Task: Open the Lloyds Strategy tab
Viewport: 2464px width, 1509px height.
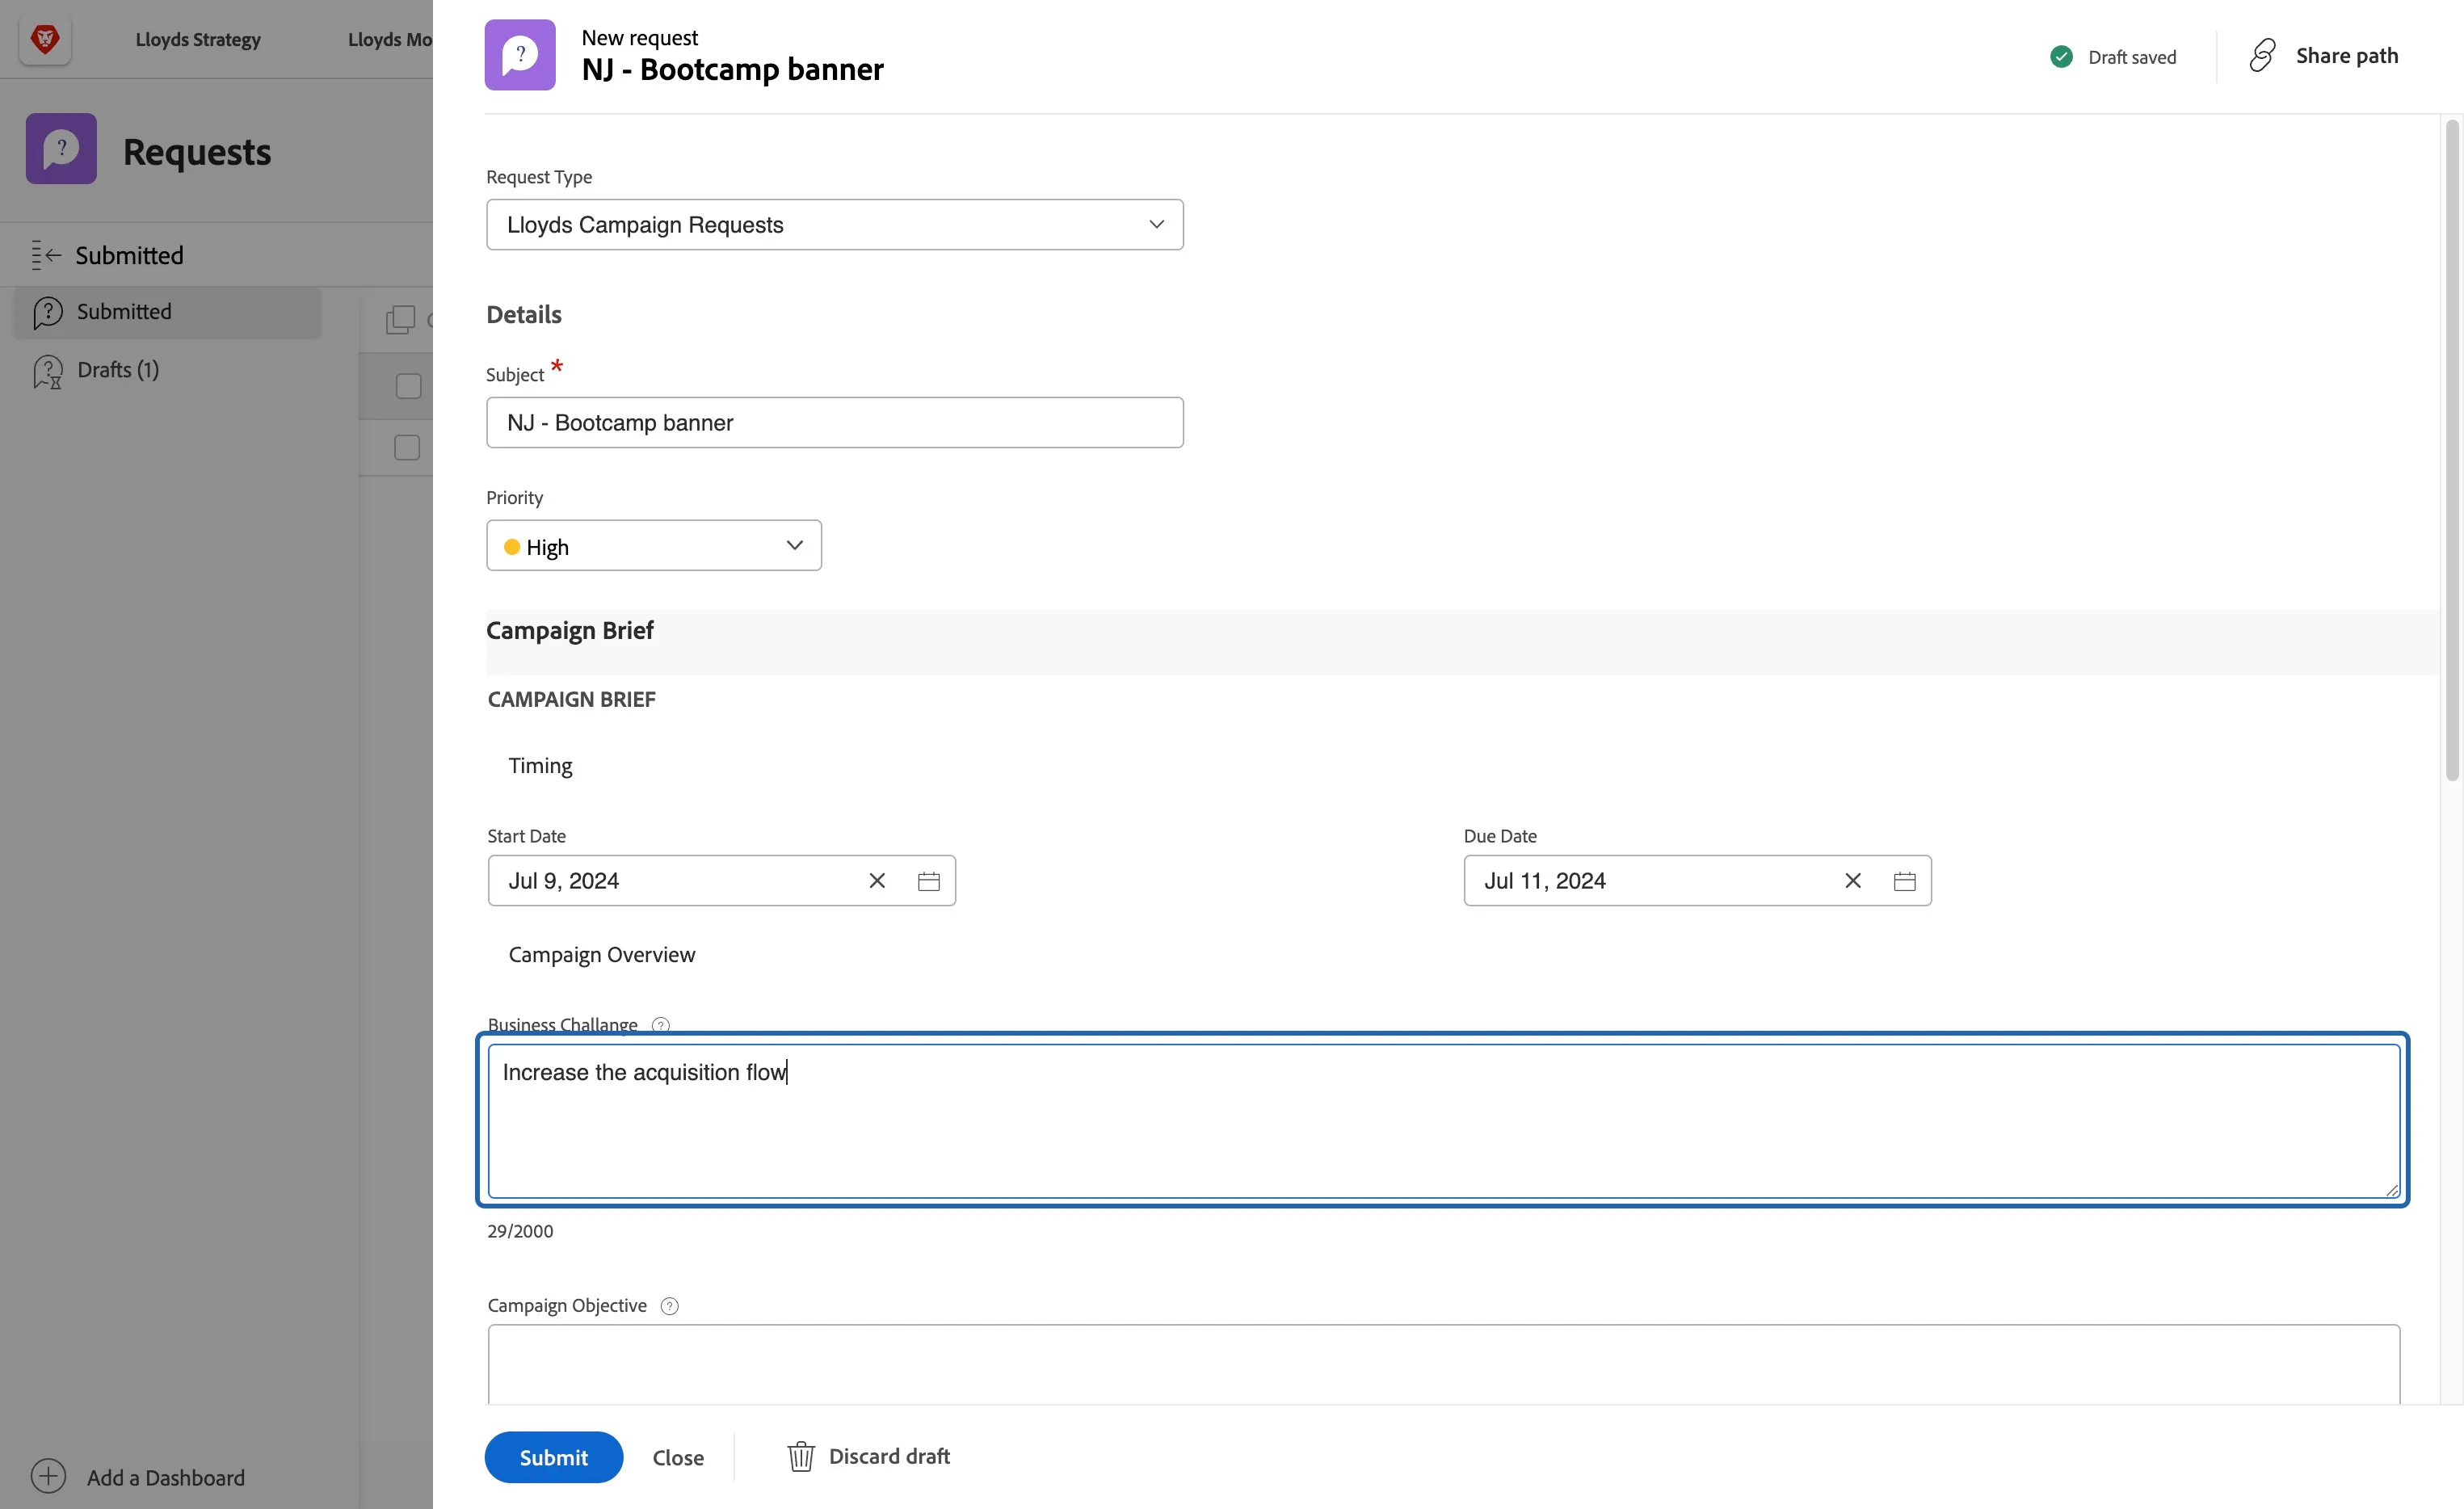Action: pyautogui.click(x=198, y=40)
